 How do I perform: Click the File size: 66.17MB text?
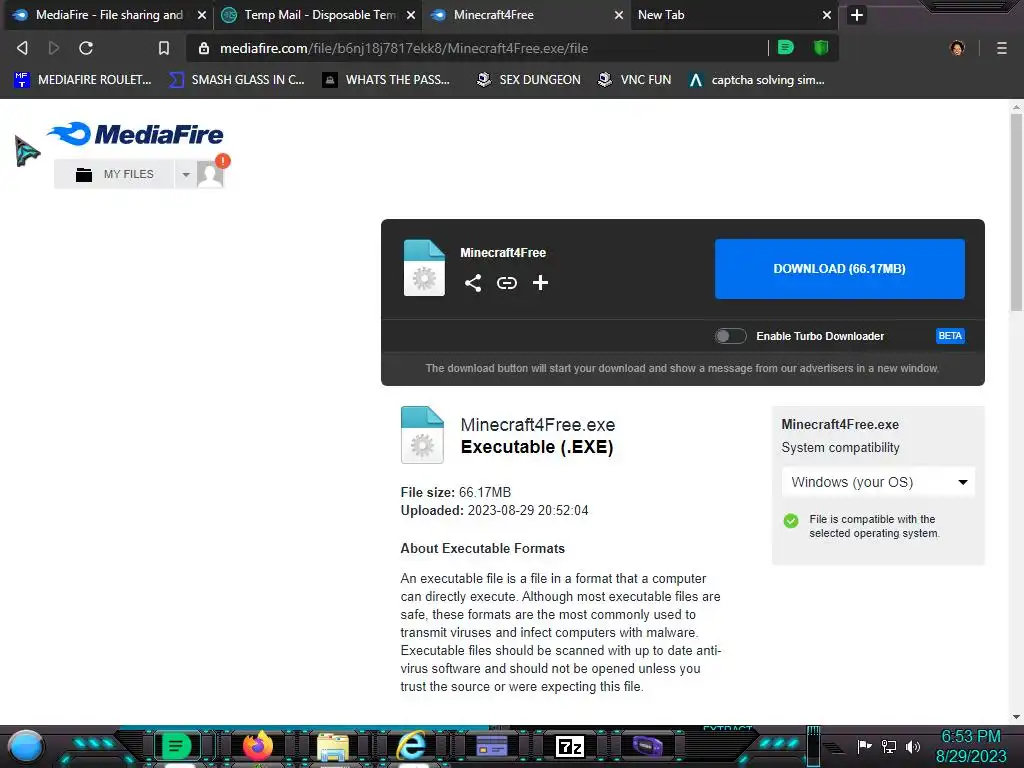[456, 492]
